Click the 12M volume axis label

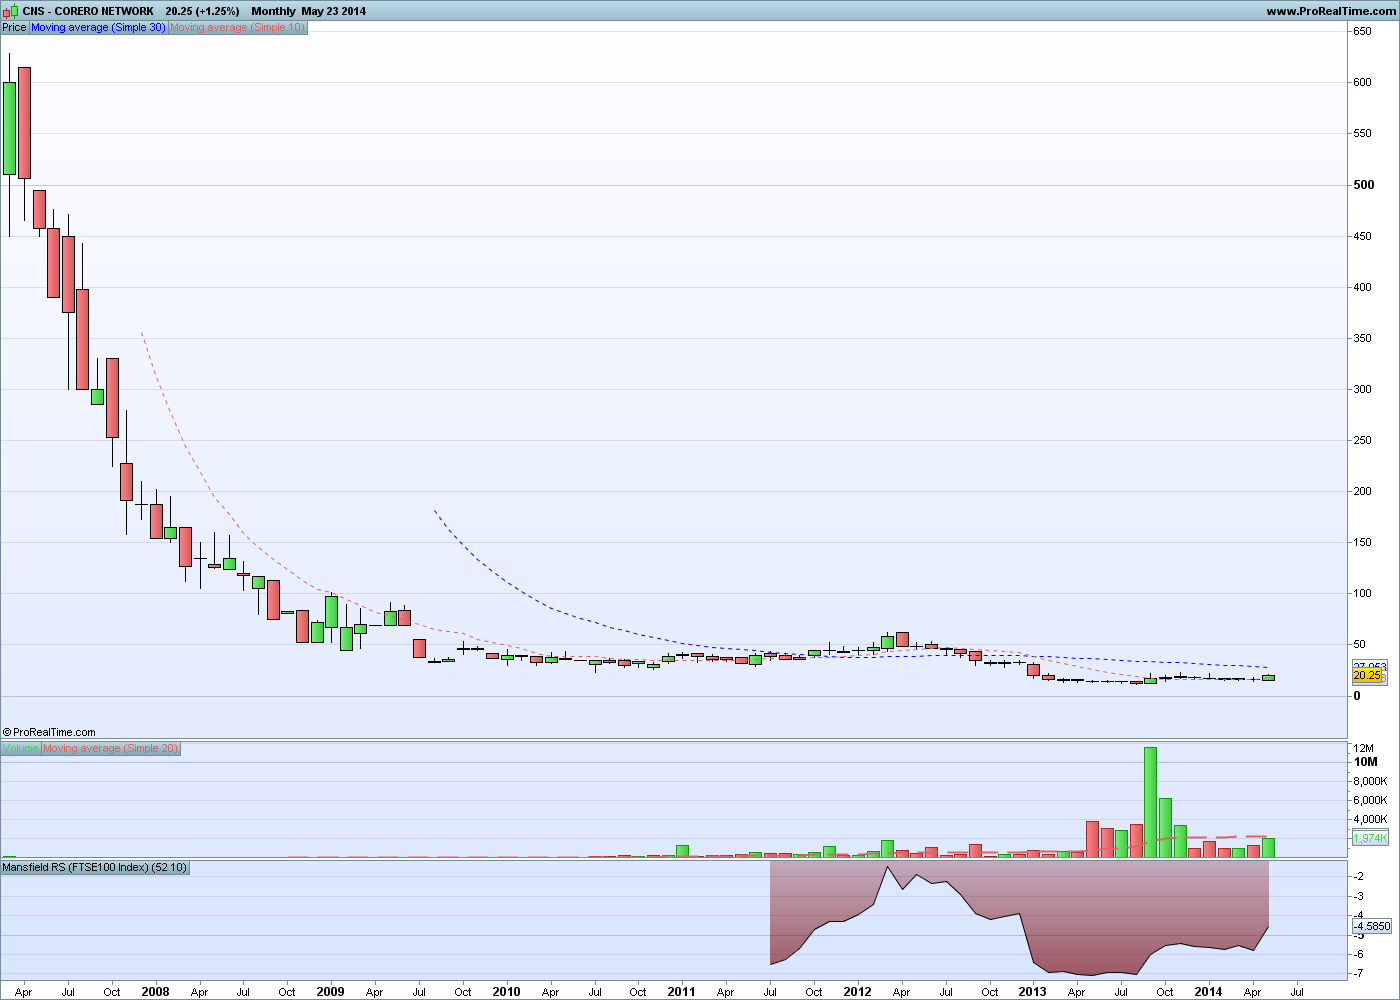(x=1363, y=748)
